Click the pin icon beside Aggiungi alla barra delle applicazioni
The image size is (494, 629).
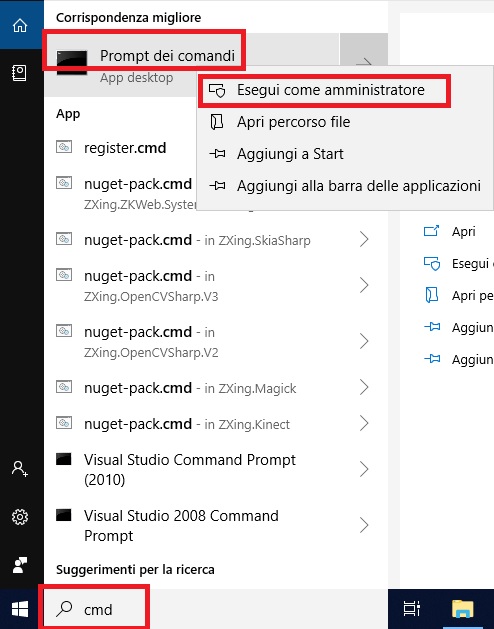pos(218,186)
